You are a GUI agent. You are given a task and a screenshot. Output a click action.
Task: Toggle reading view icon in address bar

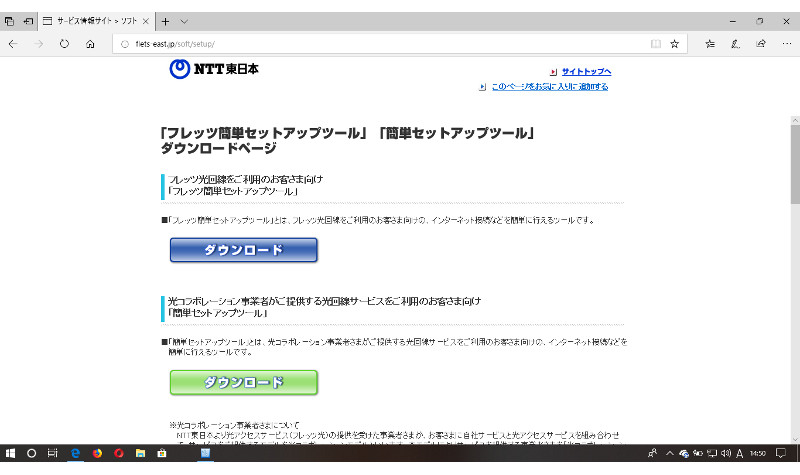(656, 44)
